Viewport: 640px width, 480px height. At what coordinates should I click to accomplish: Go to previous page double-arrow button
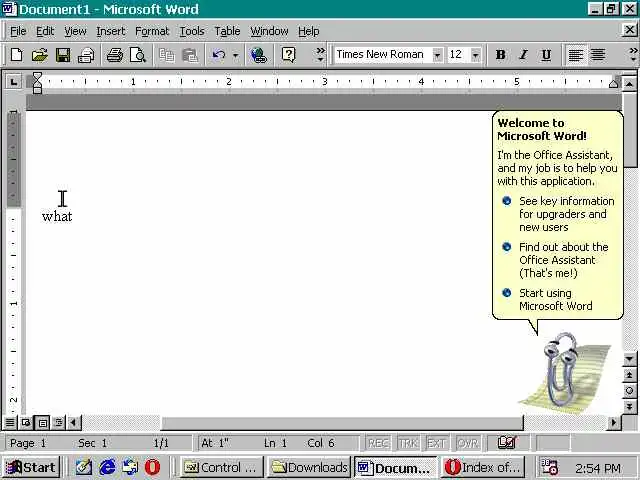coord(629,375)
